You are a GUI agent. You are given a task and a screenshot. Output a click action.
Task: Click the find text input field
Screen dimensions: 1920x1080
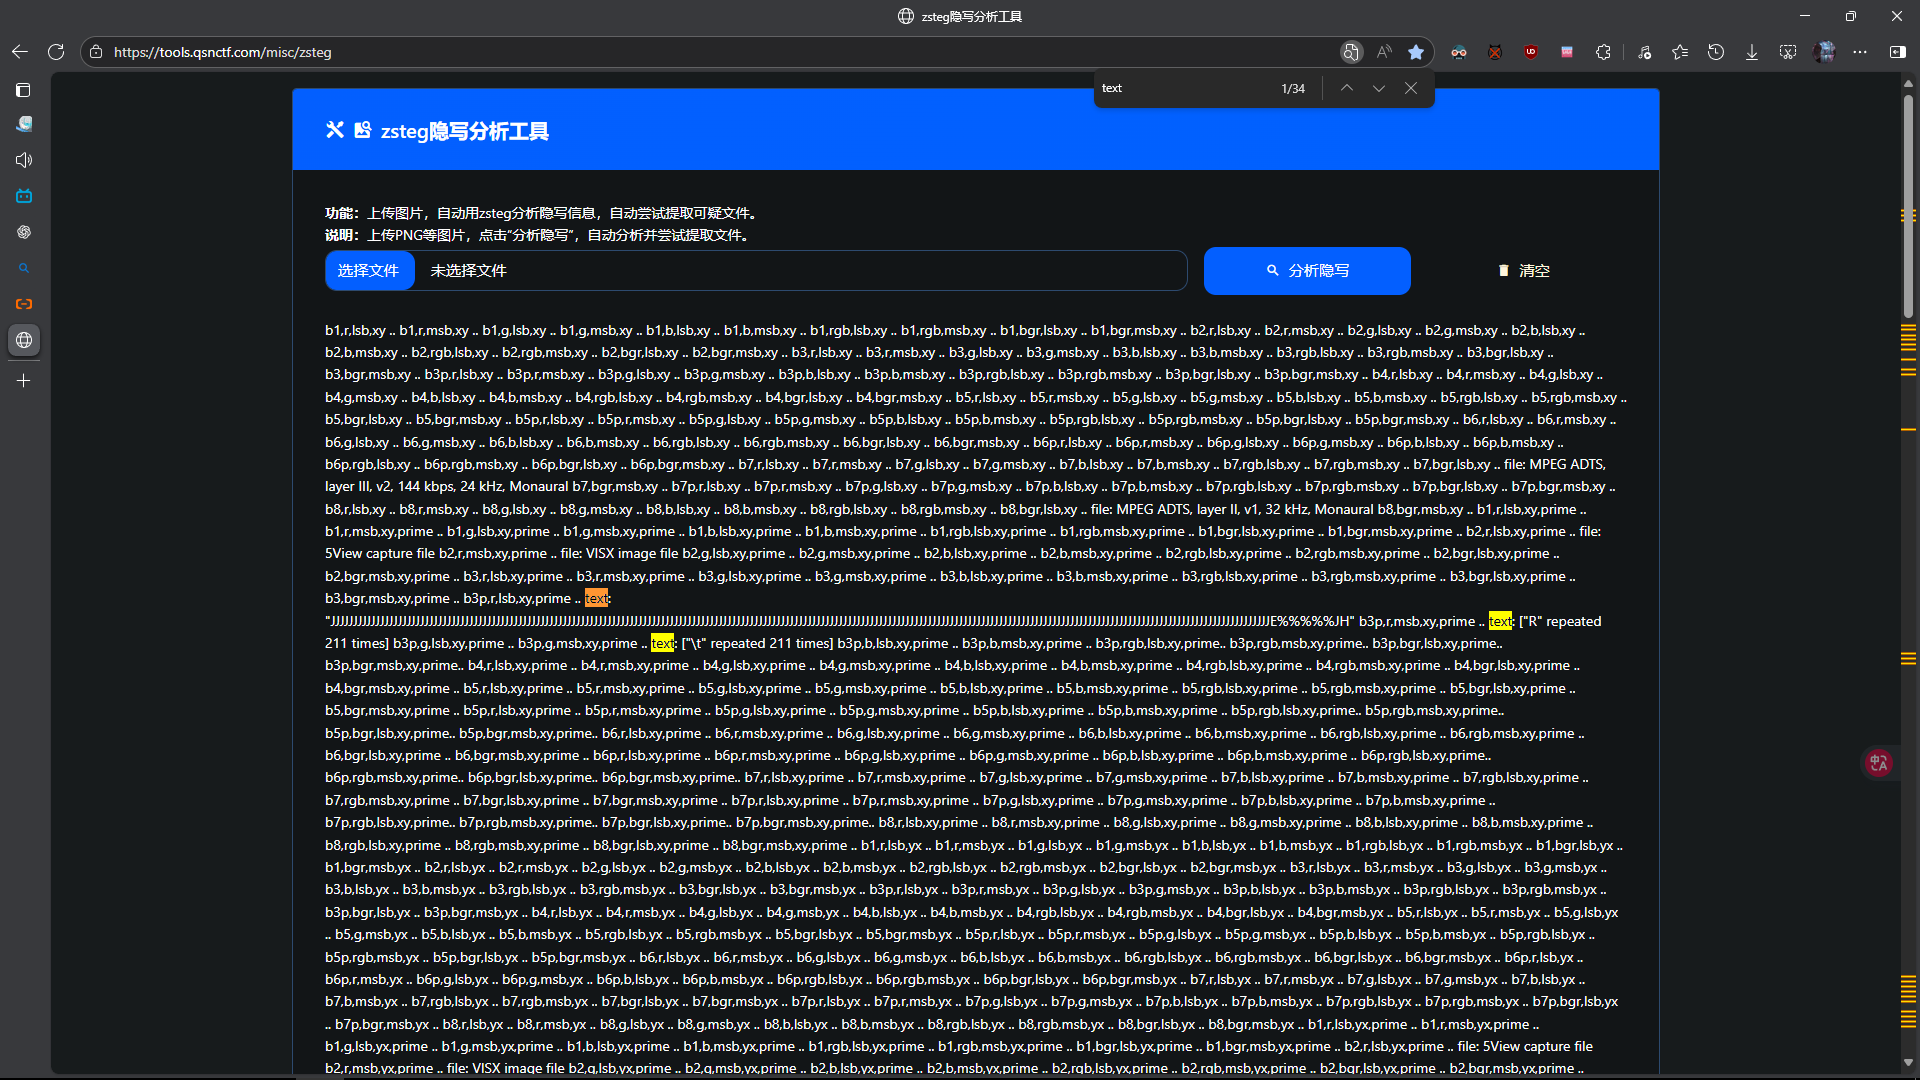click(x=1180, y=88)
